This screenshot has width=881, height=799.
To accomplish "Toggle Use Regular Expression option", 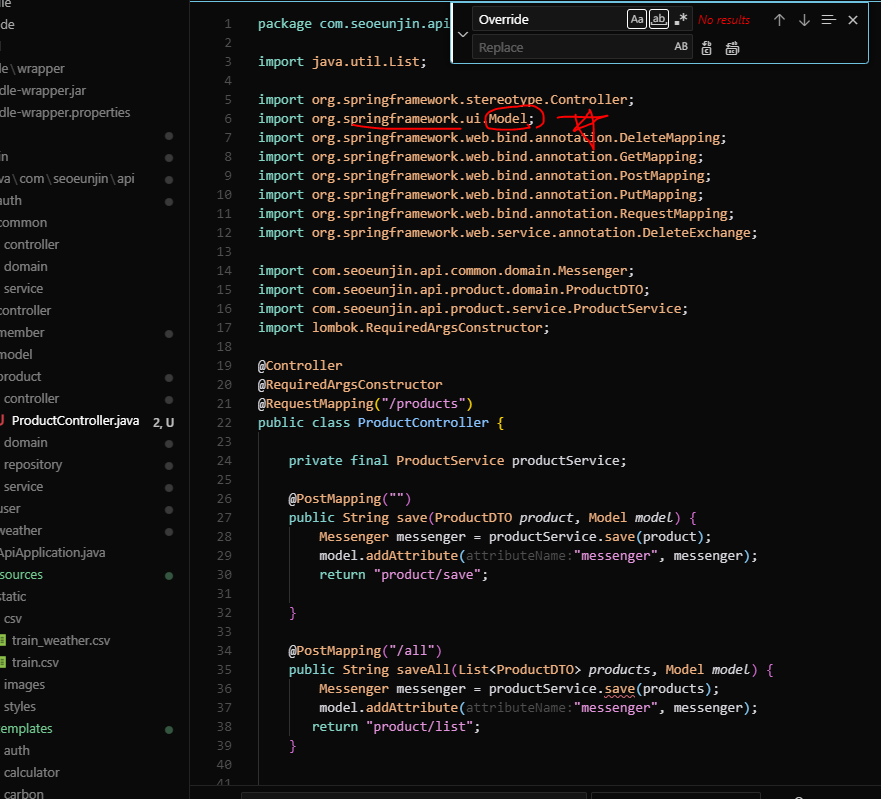I will (x=680, y=20).
